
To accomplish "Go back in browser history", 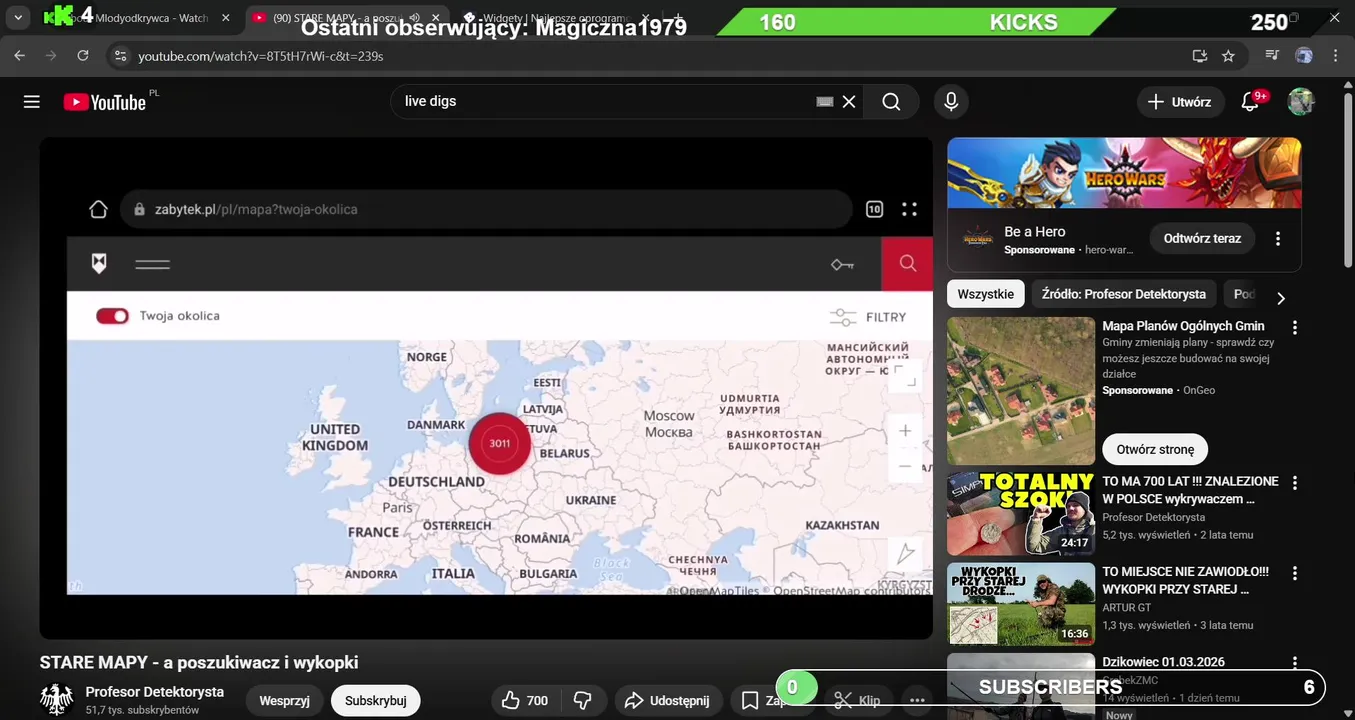I will click(x=20, y=56).
